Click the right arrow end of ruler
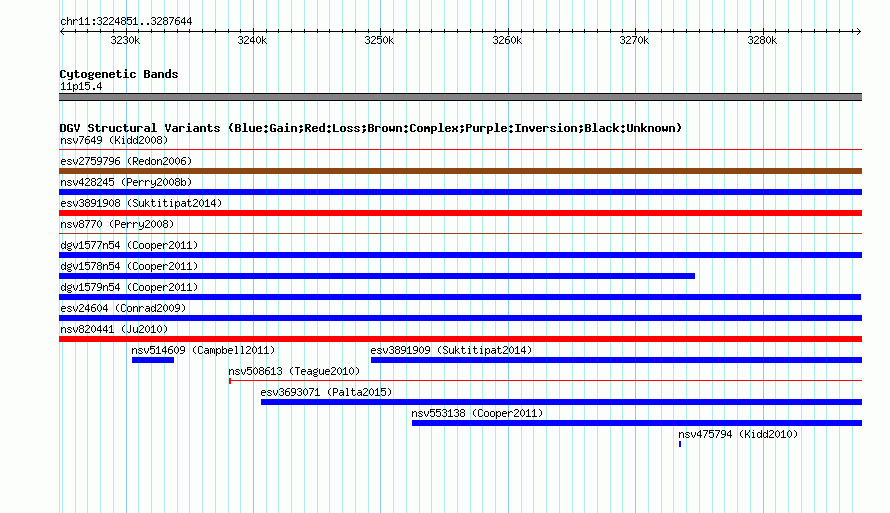The height and width of the screenshot is (513, 890). (x=859, y=31)
